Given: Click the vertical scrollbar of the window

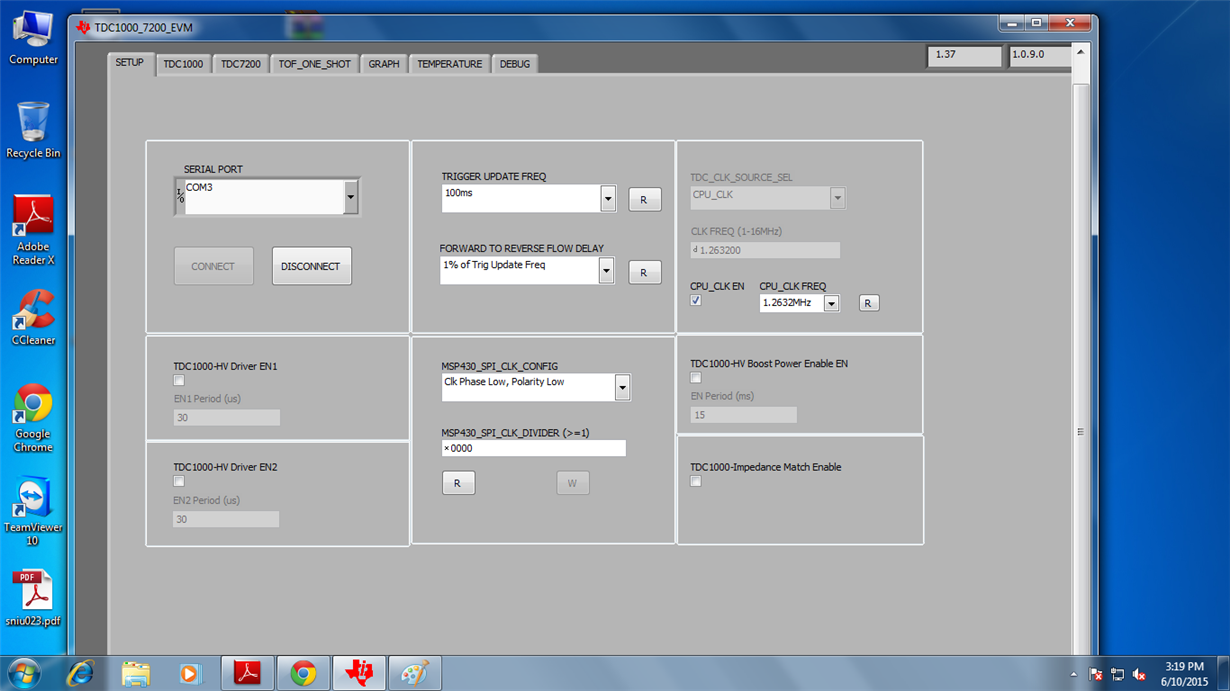Looking at the screenshot, I should pyautogui.click(x=1080, y=350).
